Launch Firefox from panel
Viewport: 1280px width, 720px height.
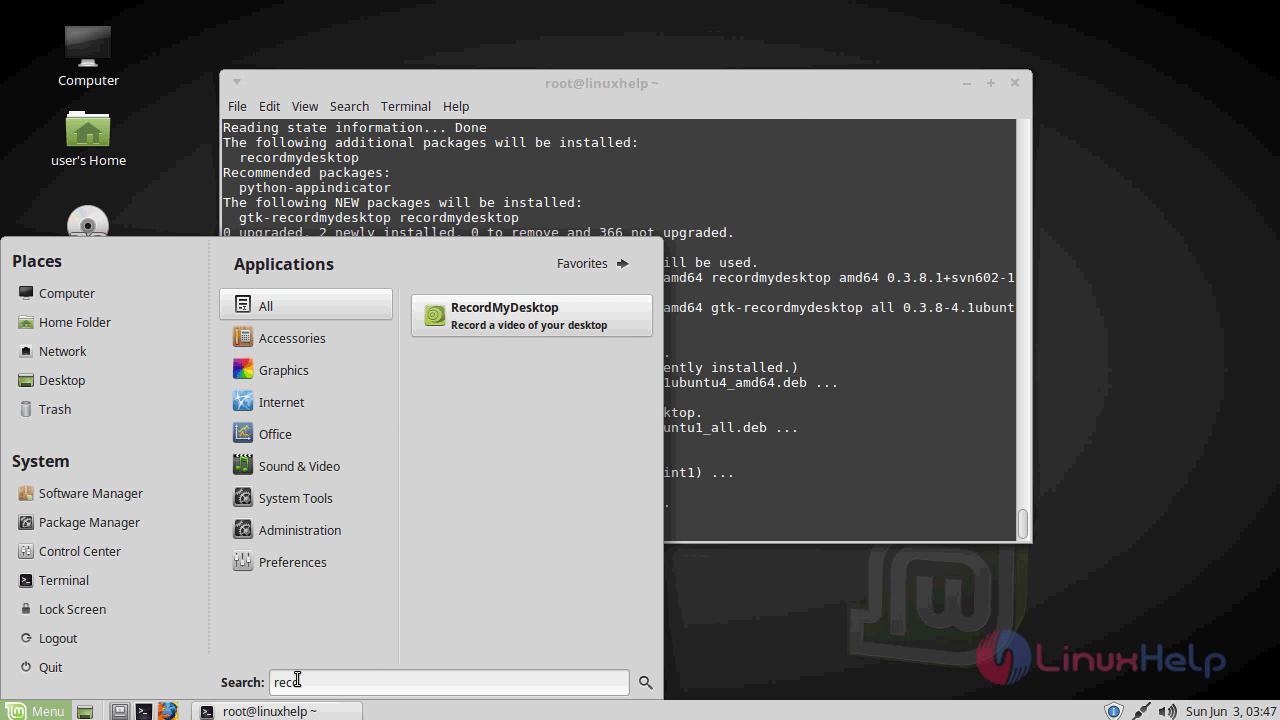pyautogui.click(x=168, y=711)
